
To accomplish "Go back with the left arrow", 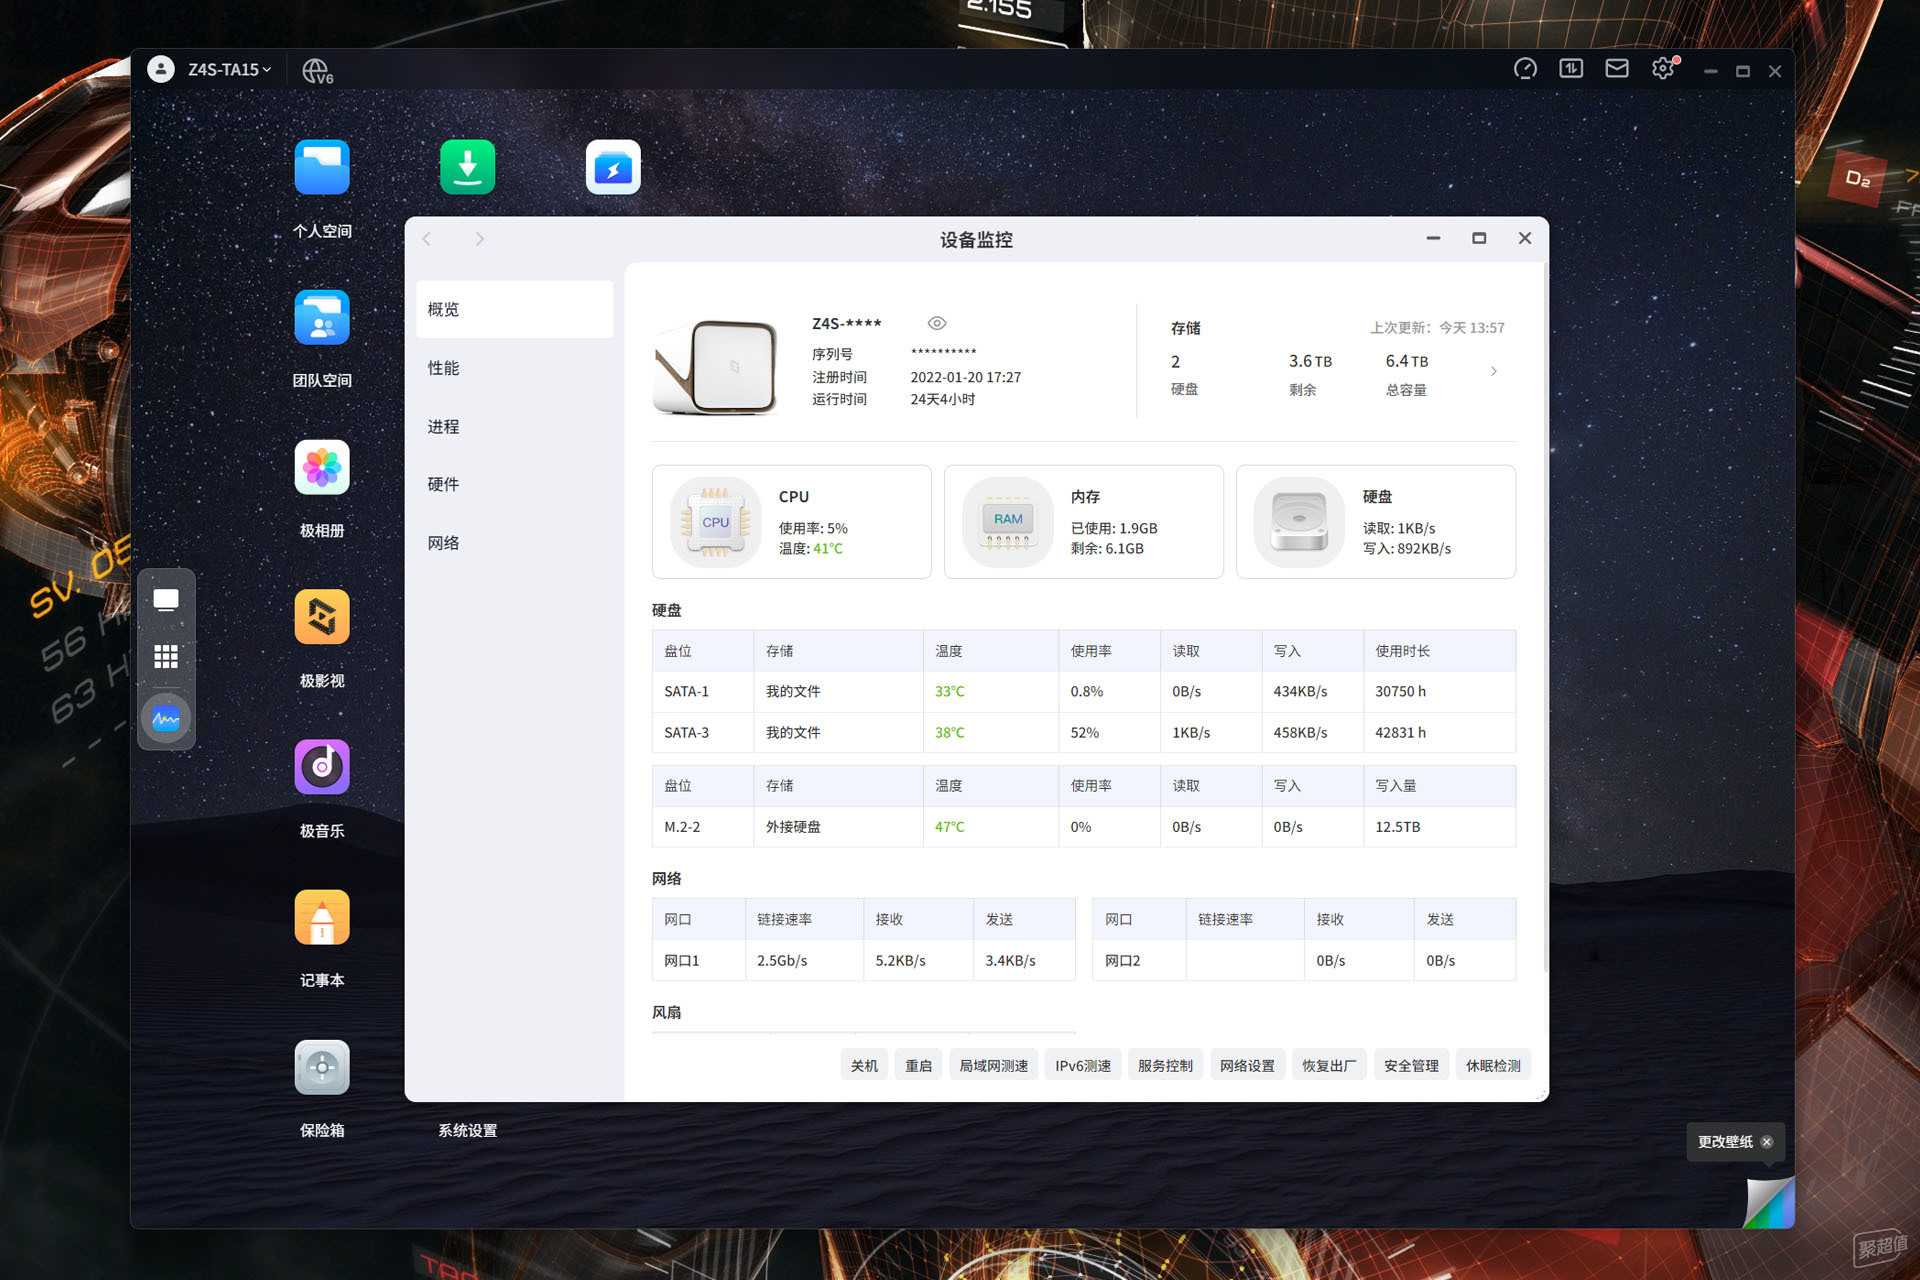I will (427, 239).
